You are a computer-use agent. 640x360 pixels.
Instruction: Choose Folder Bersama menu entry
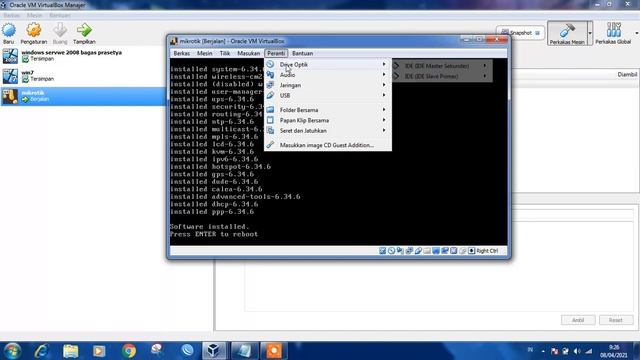(328, 110)
